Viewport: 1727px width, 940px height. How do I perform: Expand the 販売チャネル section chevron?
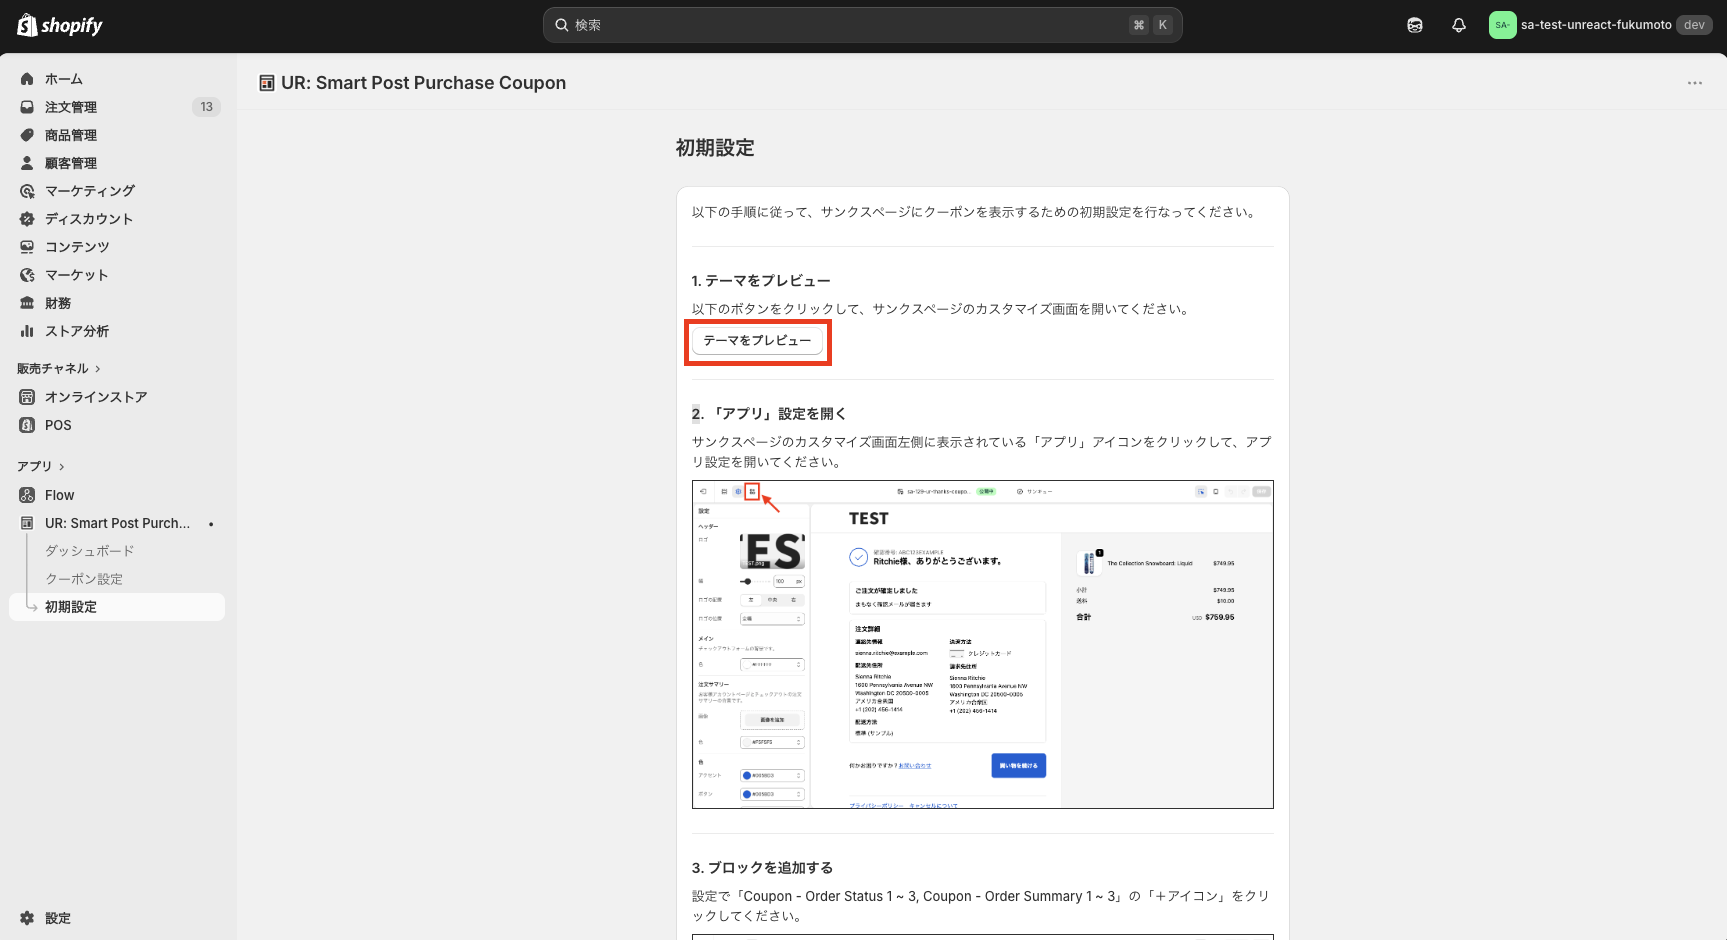tap(97, 369)
